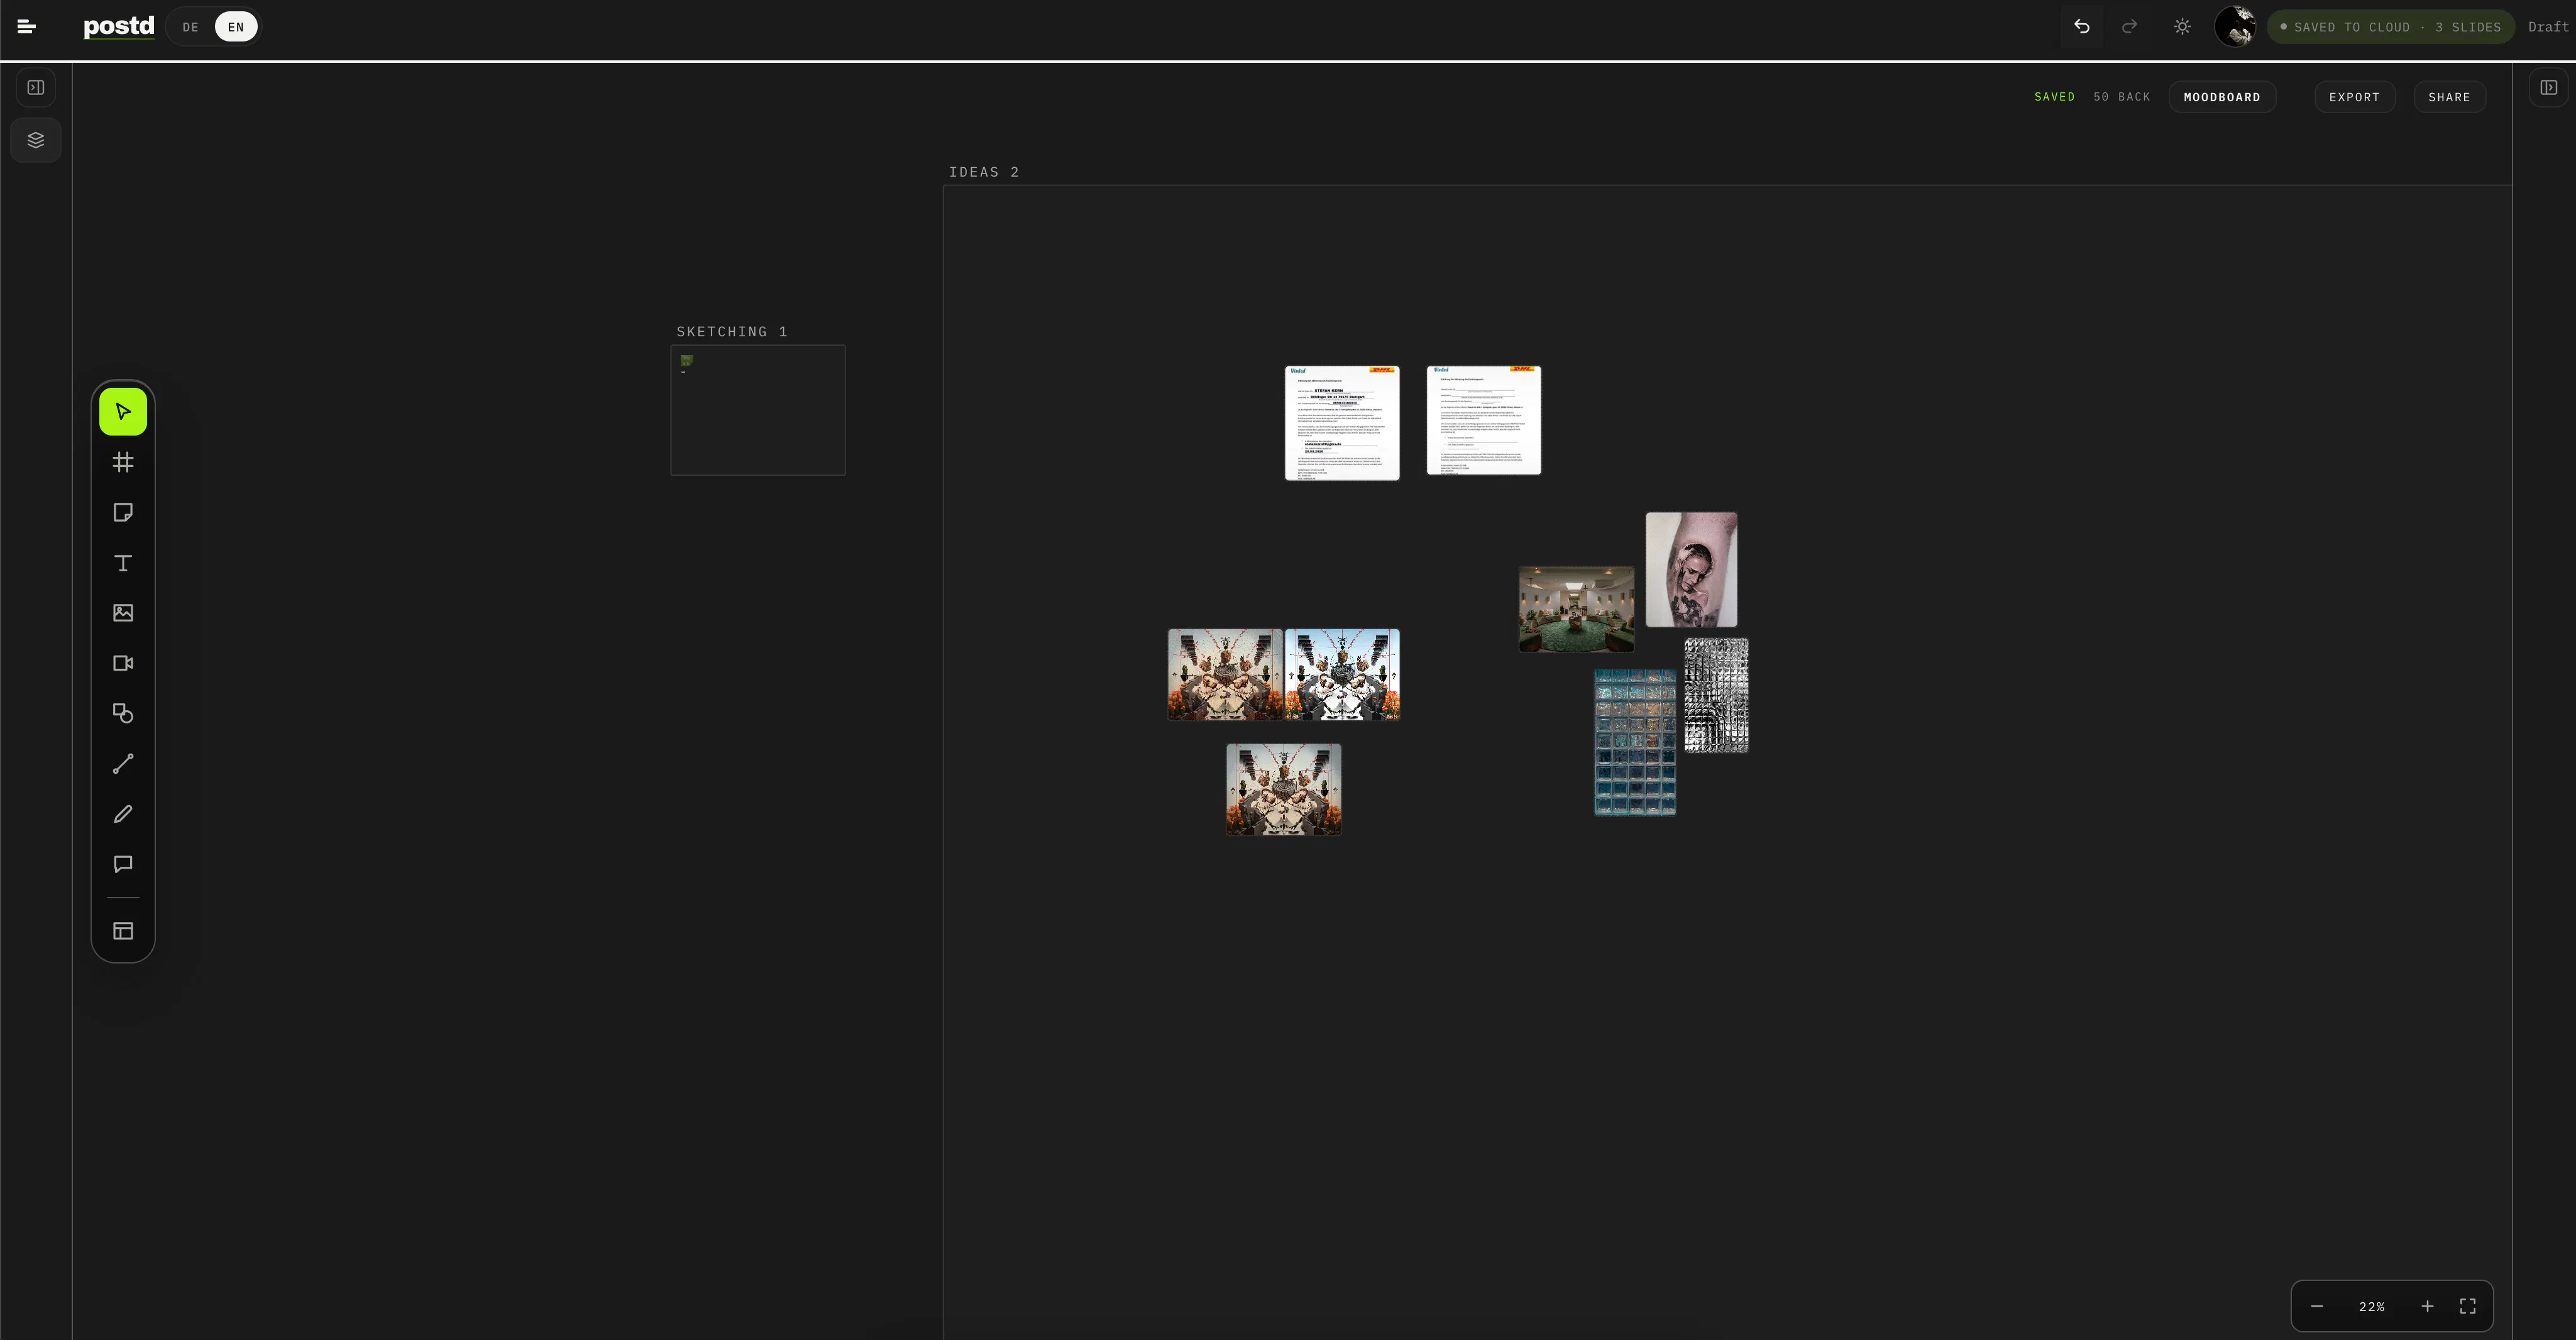Screen dimensions: 2576x1340
Task: Select the image tool
Action: tap(123, 613)
